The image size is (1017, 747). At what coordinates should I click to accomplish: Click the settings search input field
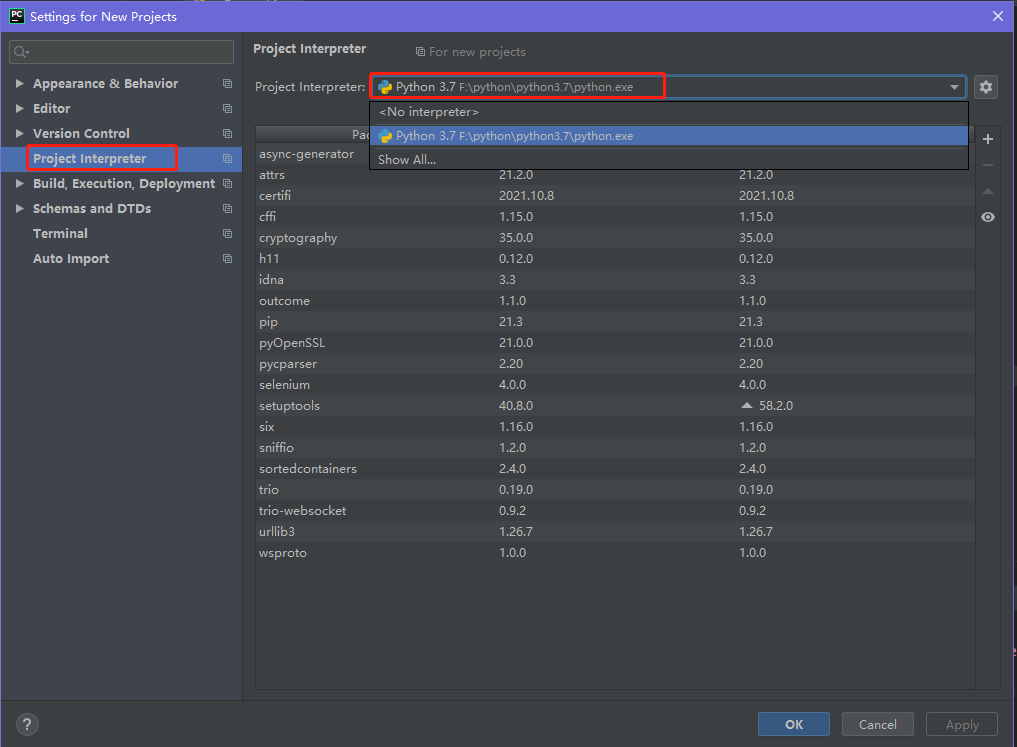point(121,52)
